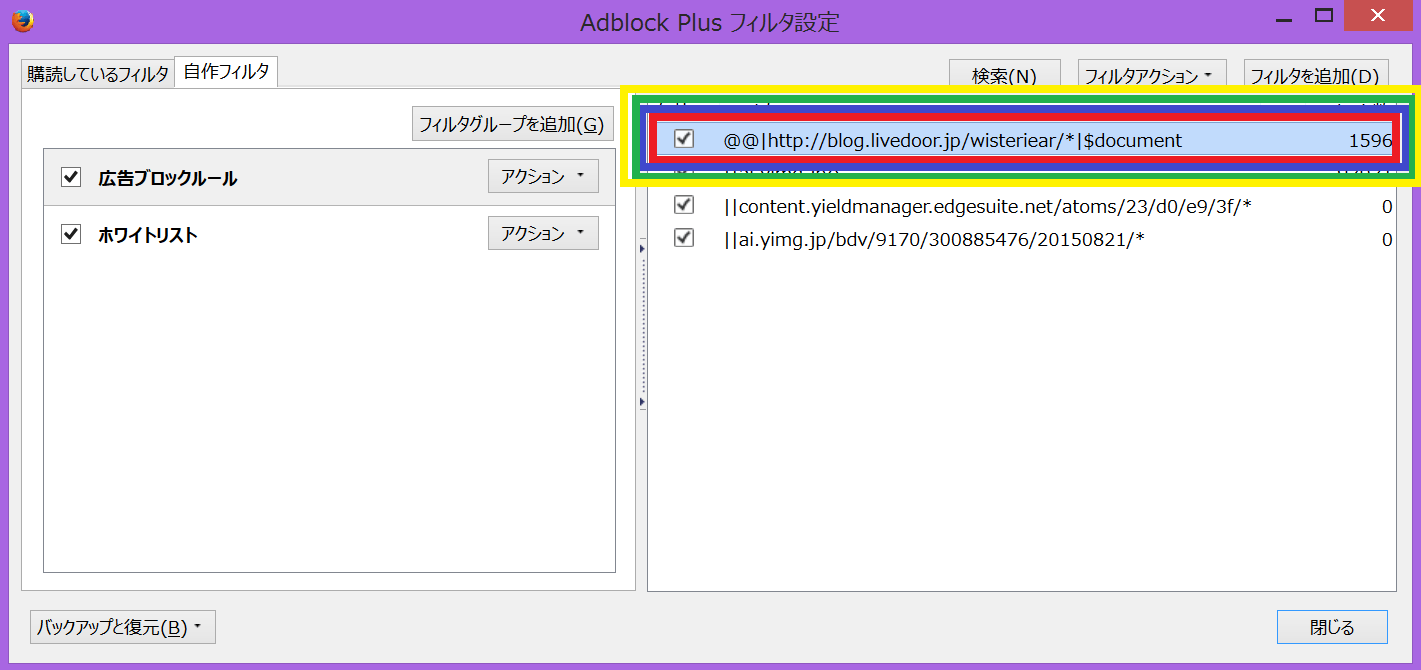Open アクション menu for ホワイトリスト
Viewport: 1421px width, 670px height.
click(543, 234)
